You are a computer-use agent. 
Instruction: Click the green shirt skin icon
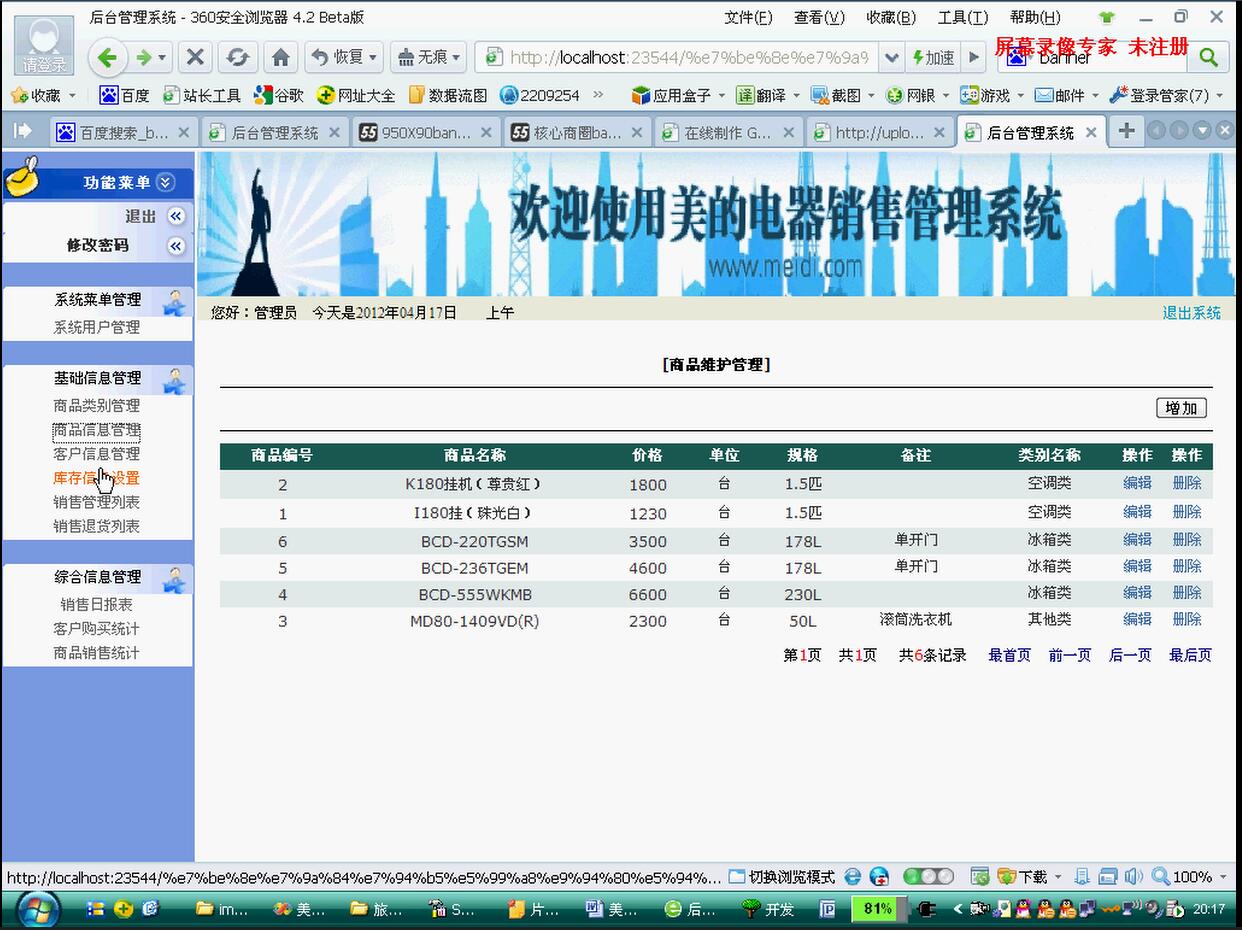(x=1106, y=17)
